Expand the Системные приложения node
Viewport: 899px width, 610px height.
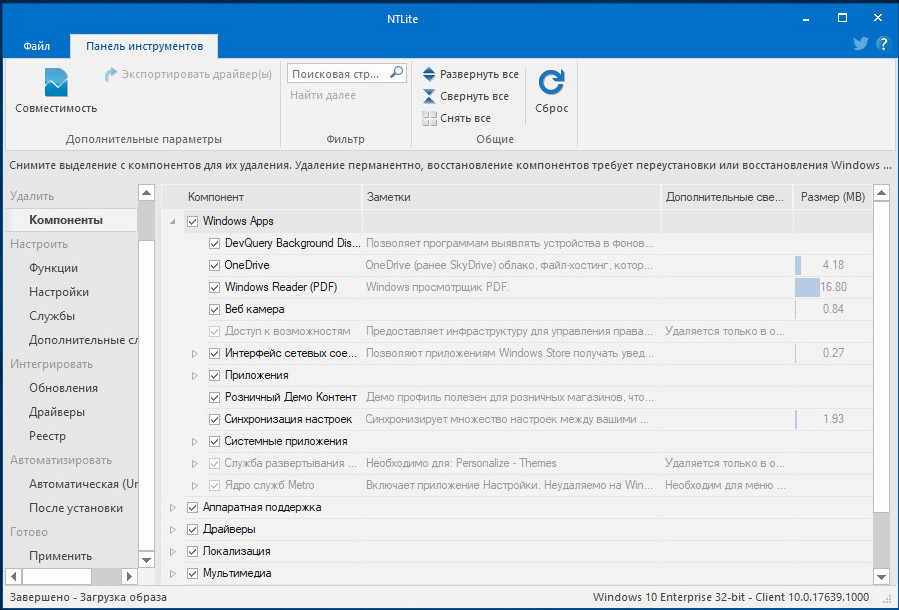click(x=195, y=441)
